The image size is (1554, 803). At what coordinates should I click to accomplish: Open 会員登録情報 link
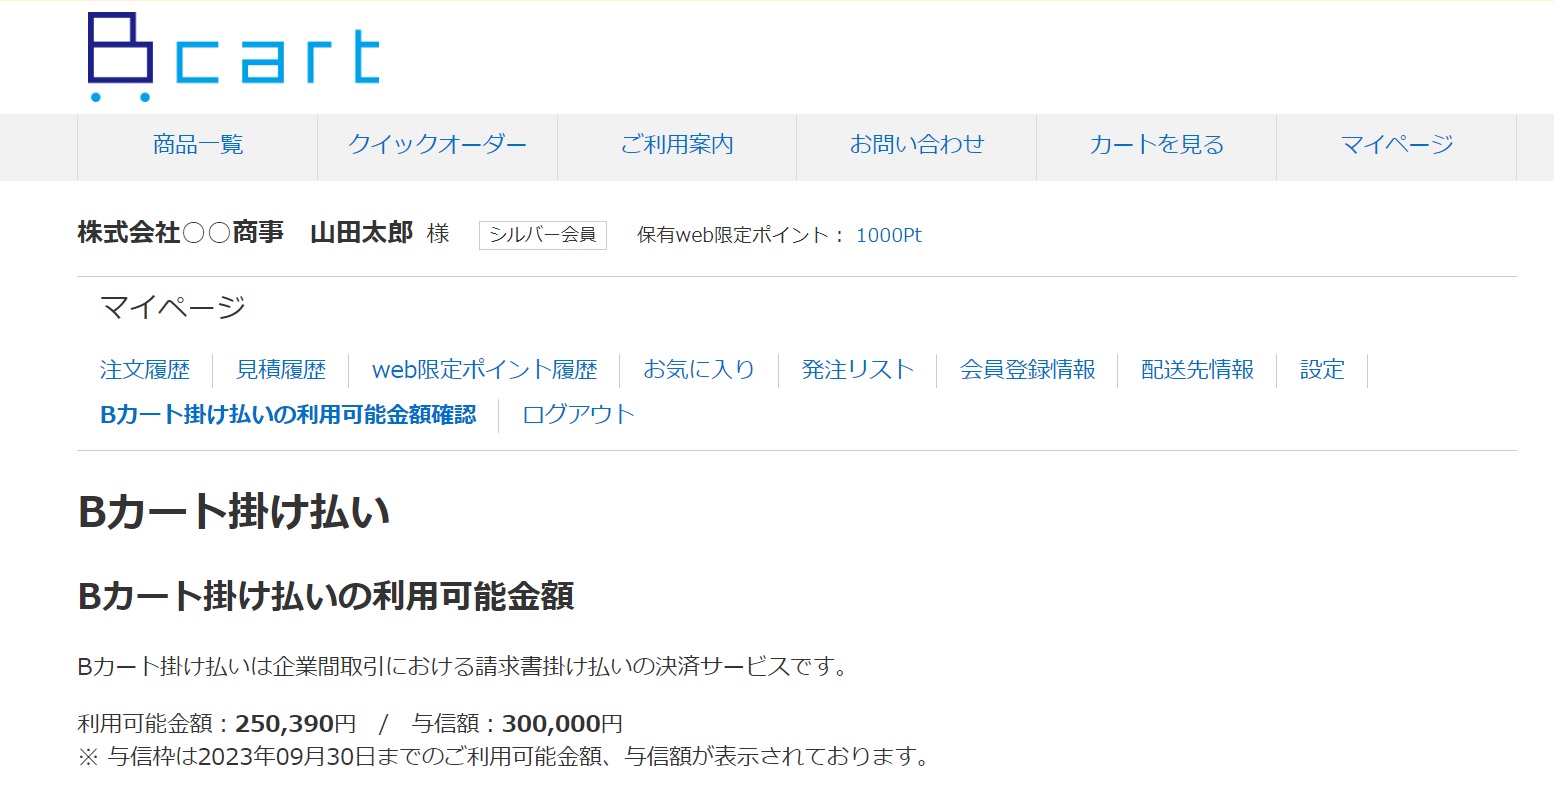tap(1028, 370)
